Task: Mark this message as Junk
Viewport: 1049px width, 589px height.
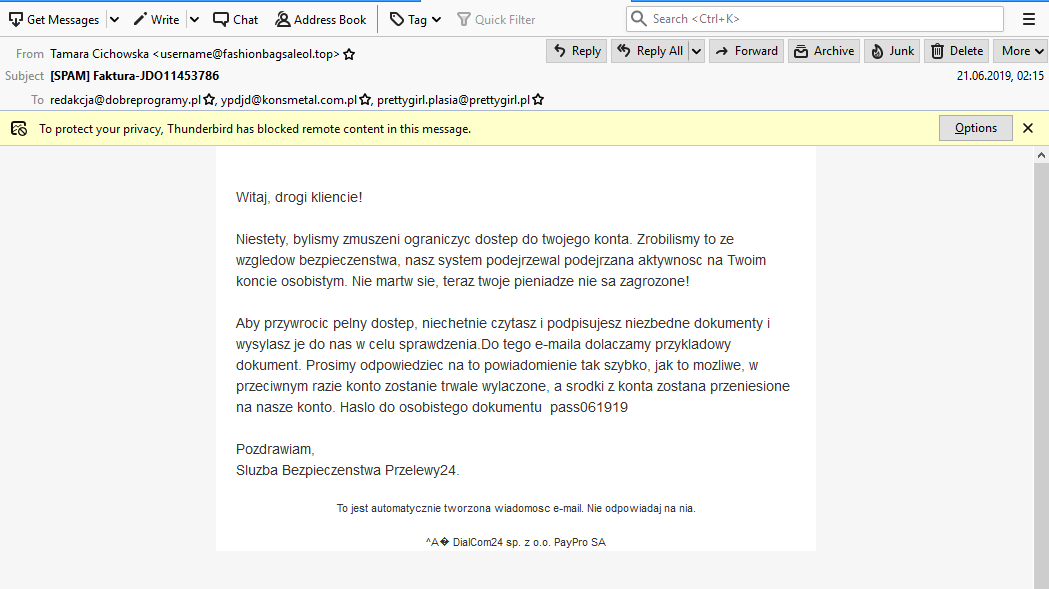Action: (x=891, y=50)
